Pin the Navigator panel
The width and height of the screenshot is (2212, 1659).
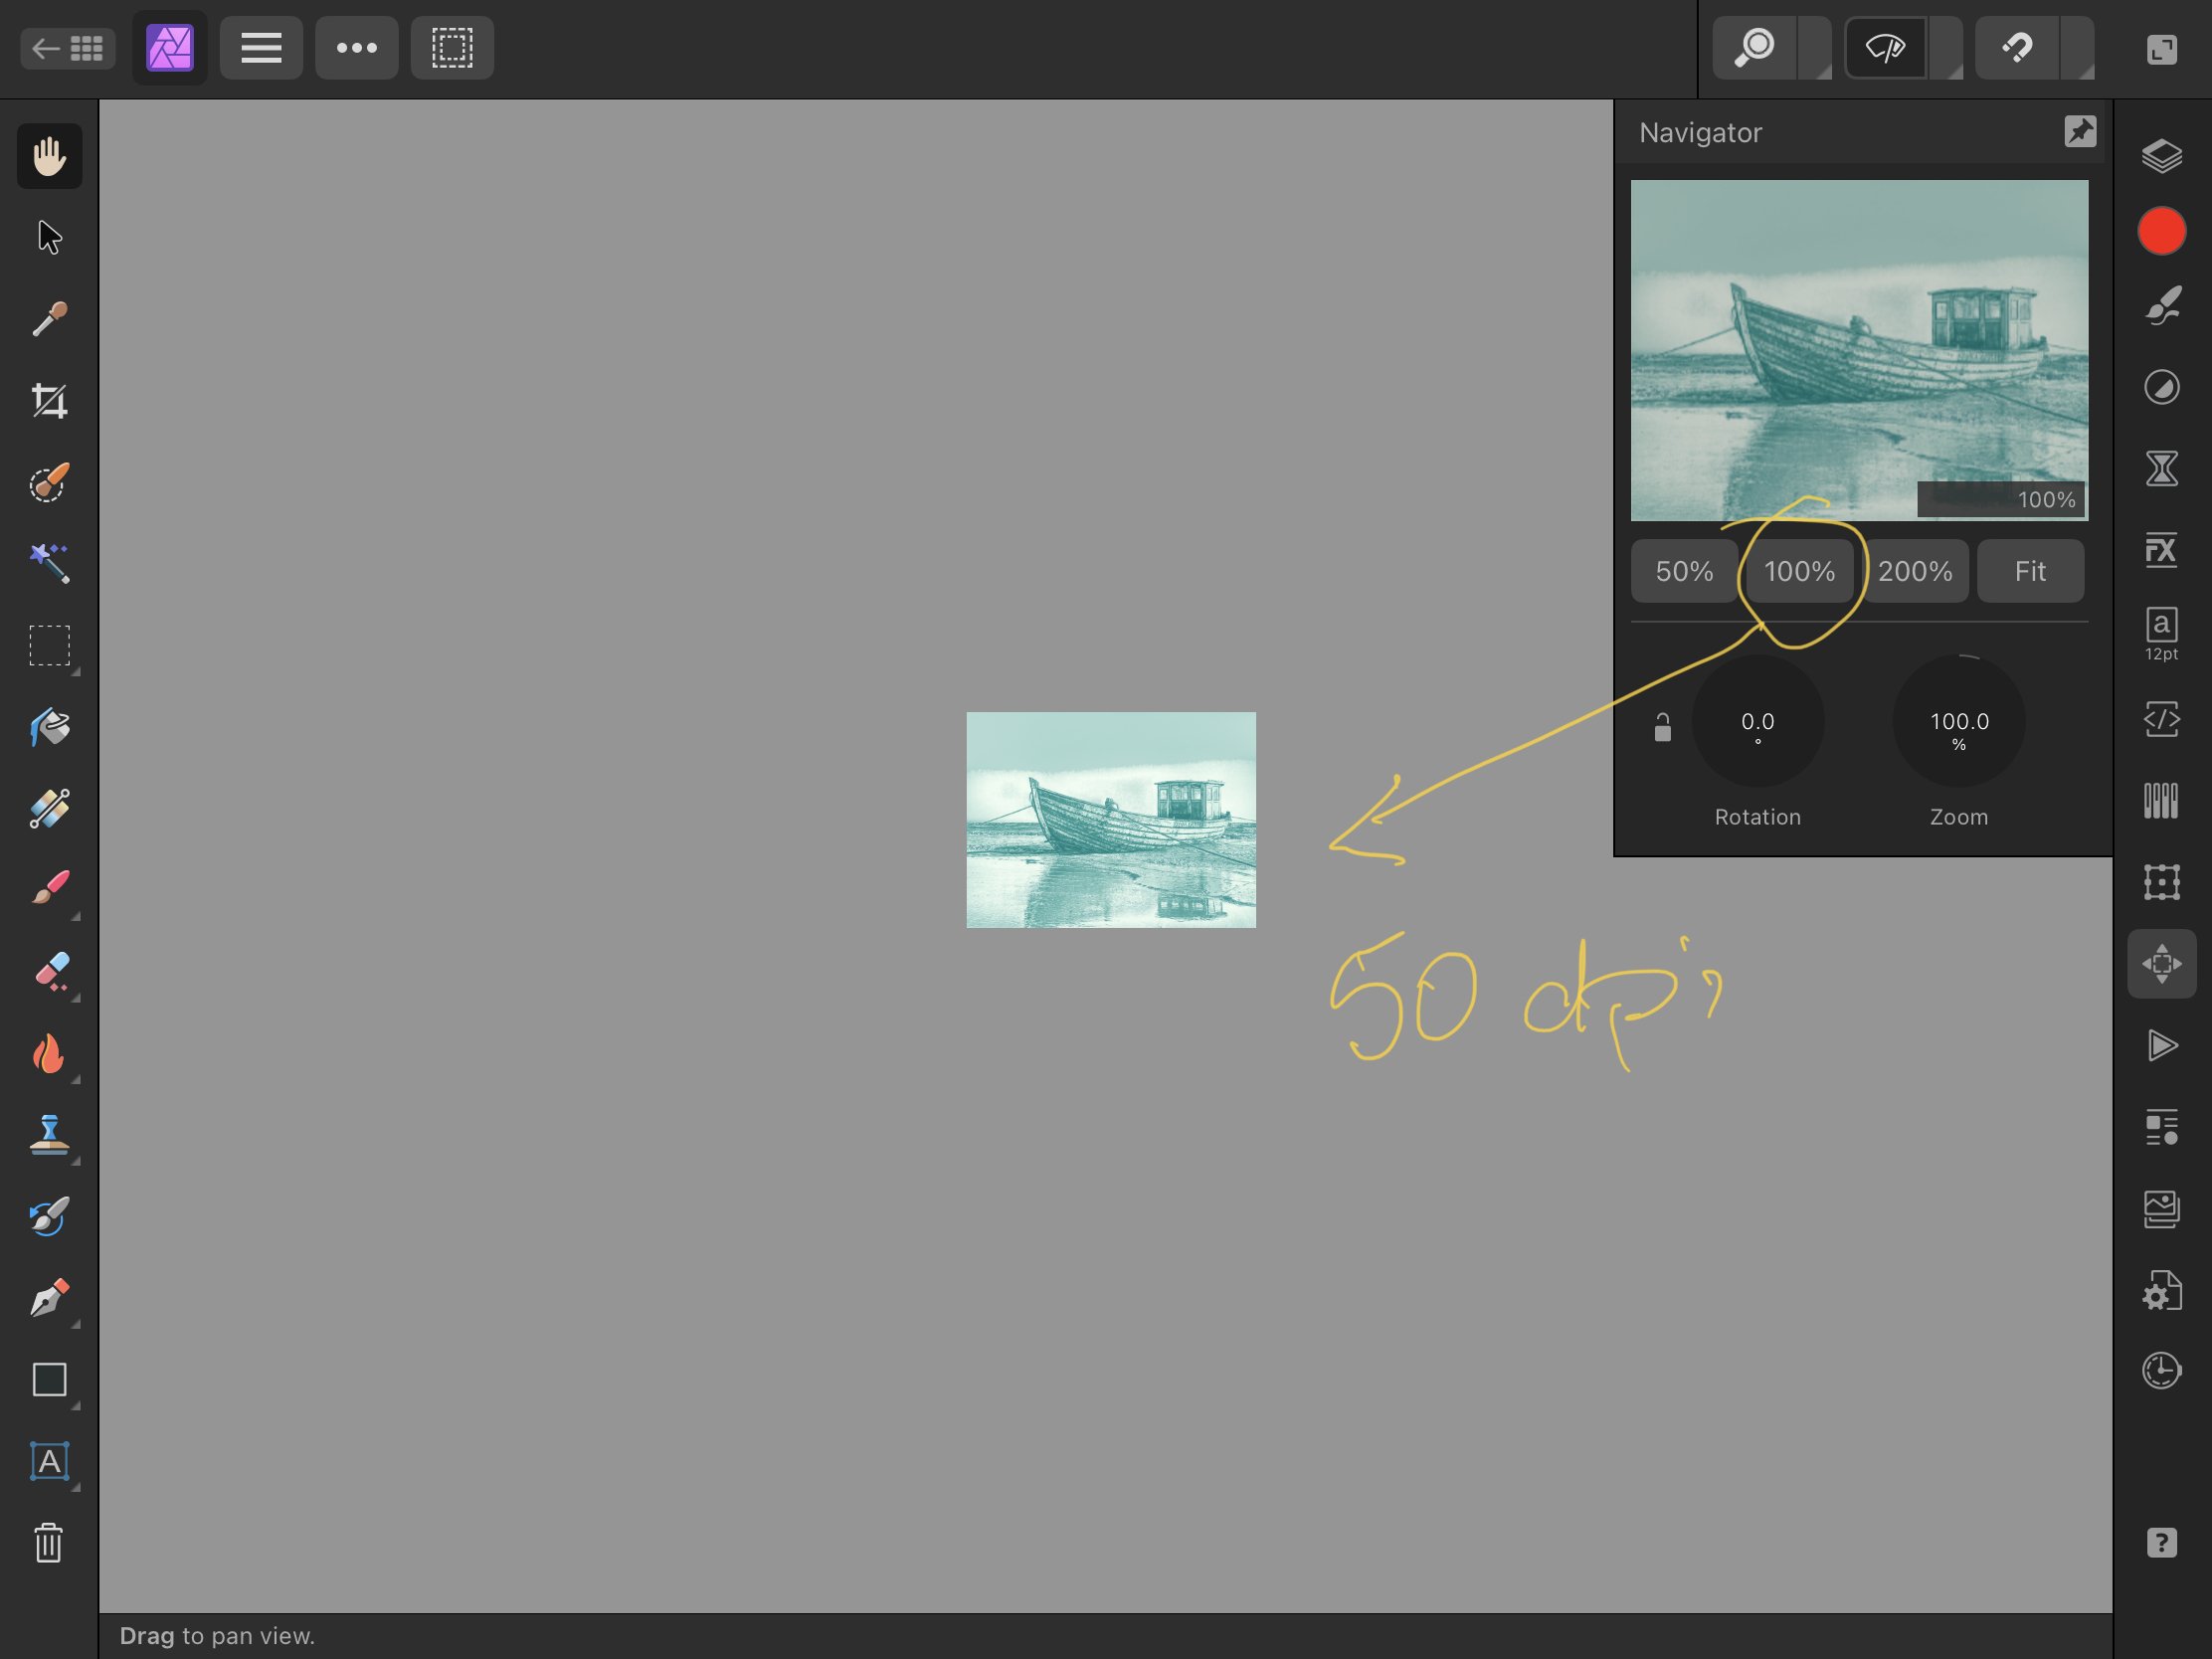pos(2081,130)
